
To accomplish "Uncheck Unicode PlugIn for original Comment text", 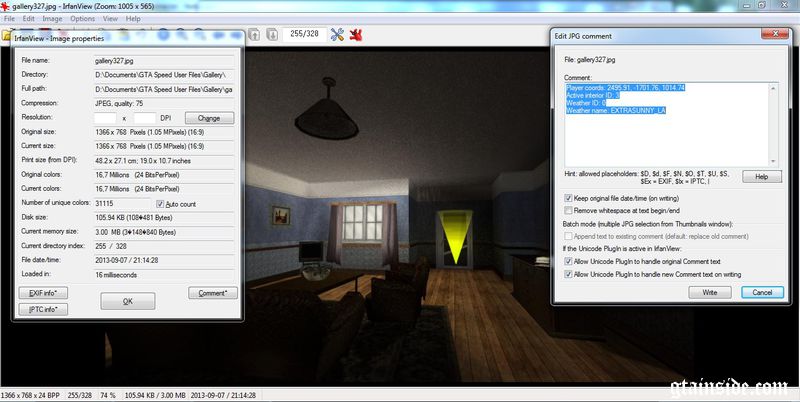I will coord(568,261).
